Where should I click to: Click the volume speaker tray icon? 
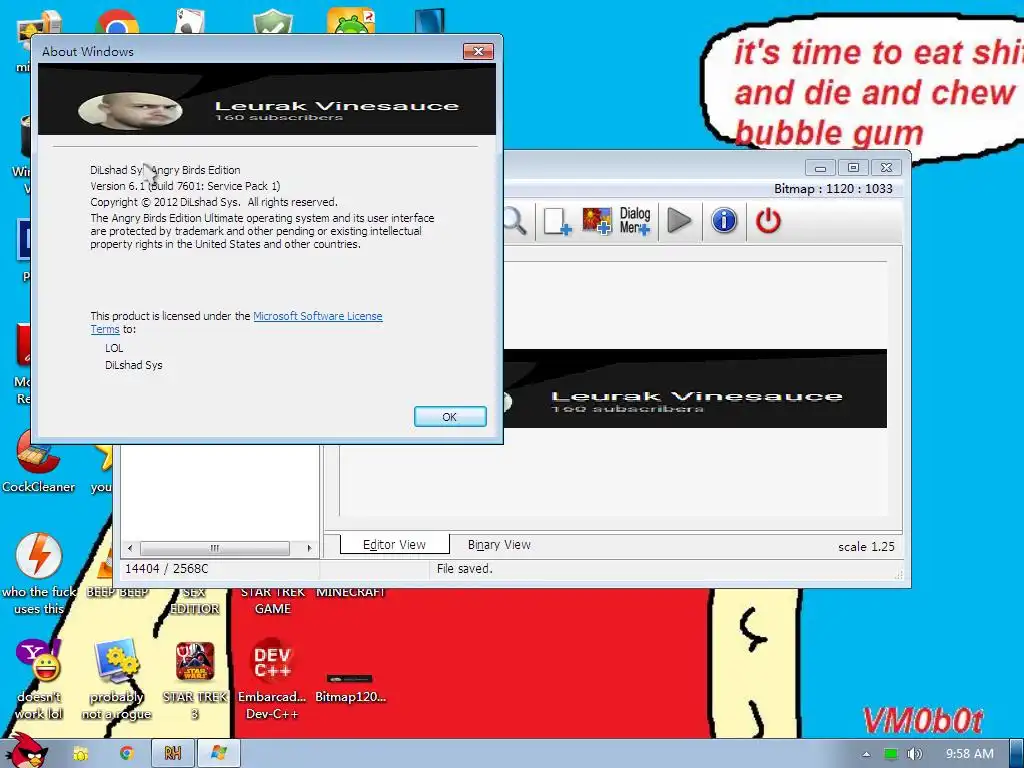915,754
